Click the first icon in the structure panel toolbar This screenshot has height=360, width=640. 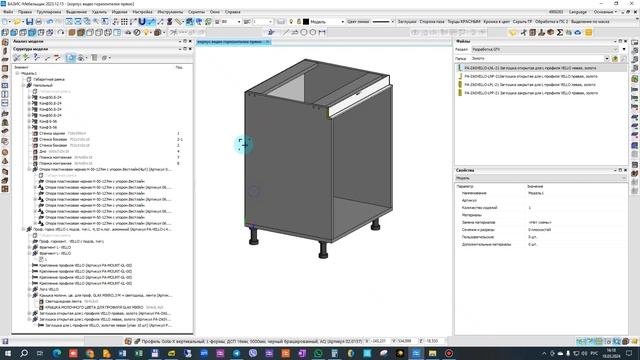click(17, 58)
